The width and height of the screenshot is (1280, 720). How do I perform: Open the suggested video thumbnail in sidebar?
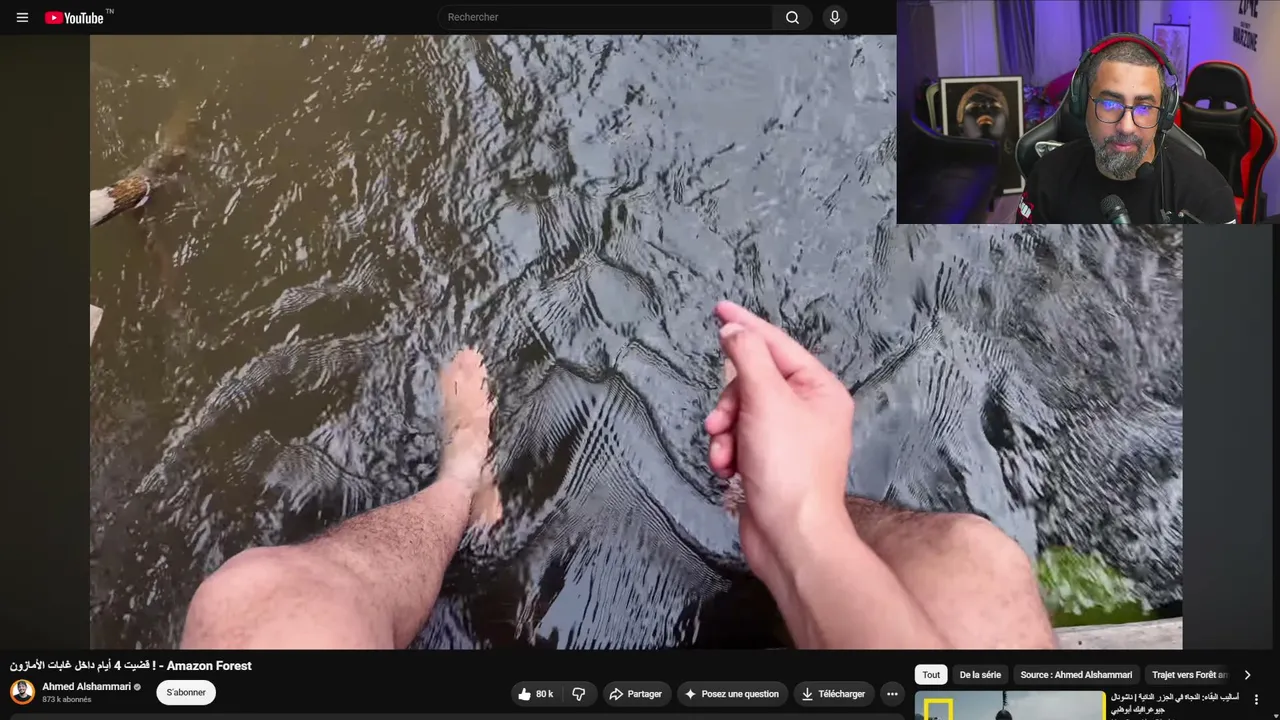(1010, 705)
